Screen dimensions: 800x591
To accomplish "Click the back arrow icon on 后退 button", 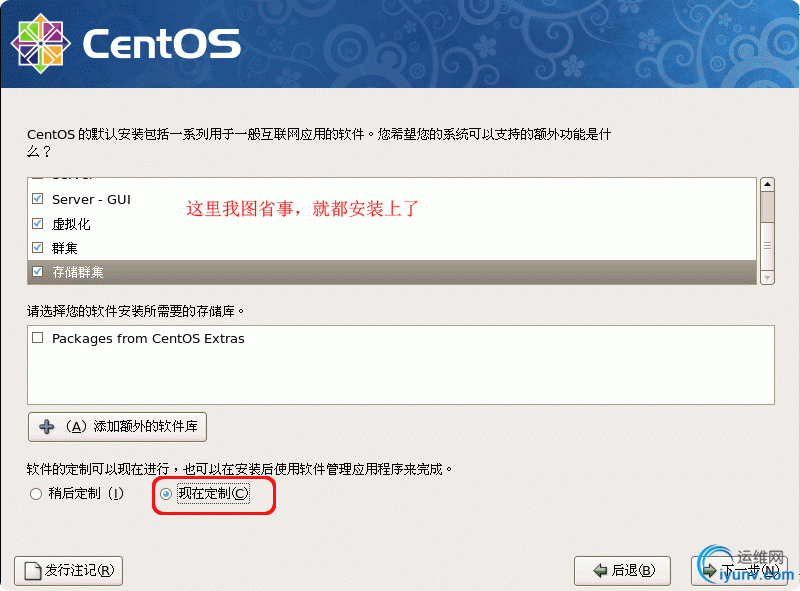I will pyautogui.click(x=601, y=571).
